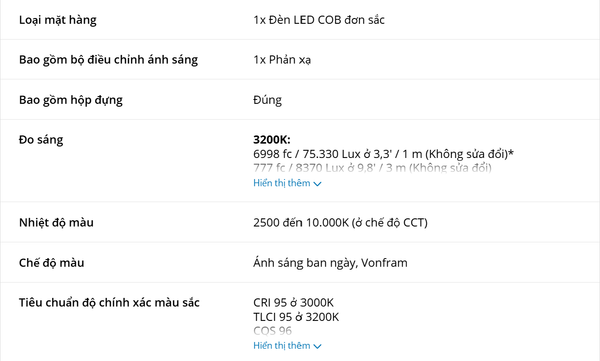Select the "Chế độ màu" row label
This screenshot has width=600, height=361.
[x=52, y=263]
